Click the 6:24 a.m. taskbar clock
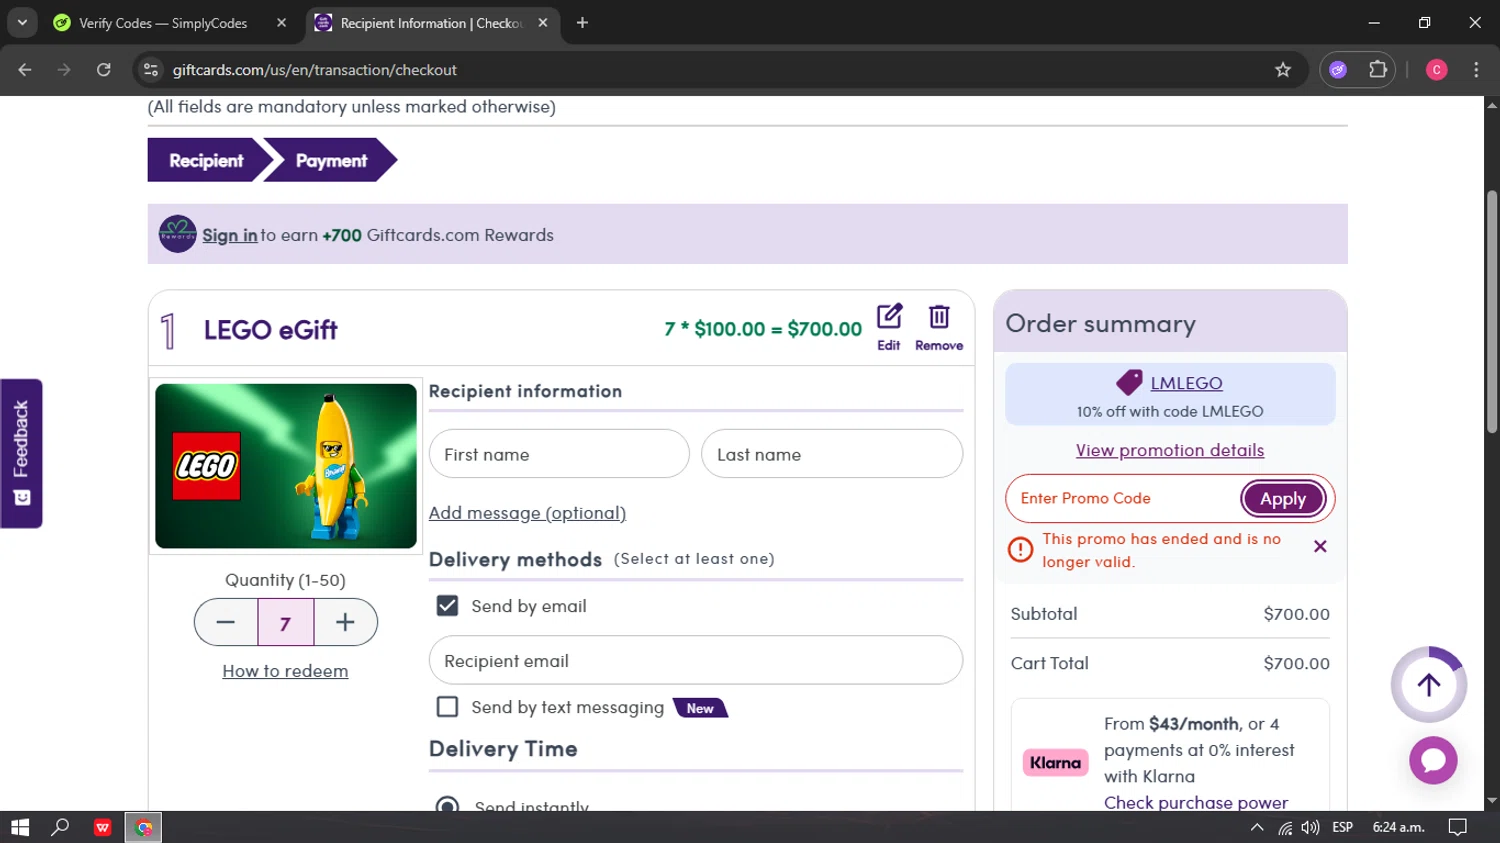The image size is (1500, 843). [x=1398, y=827]
